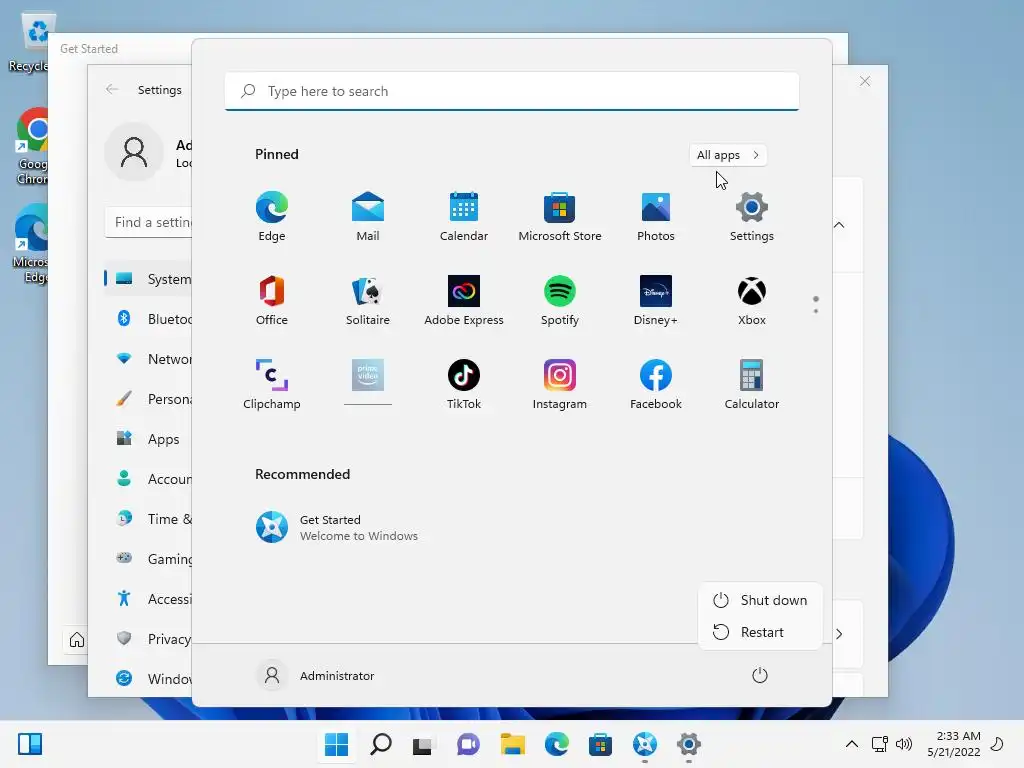Screen dimensions: 1024x768
Task: Click the power button in Start menu
Action: (760, 675)
